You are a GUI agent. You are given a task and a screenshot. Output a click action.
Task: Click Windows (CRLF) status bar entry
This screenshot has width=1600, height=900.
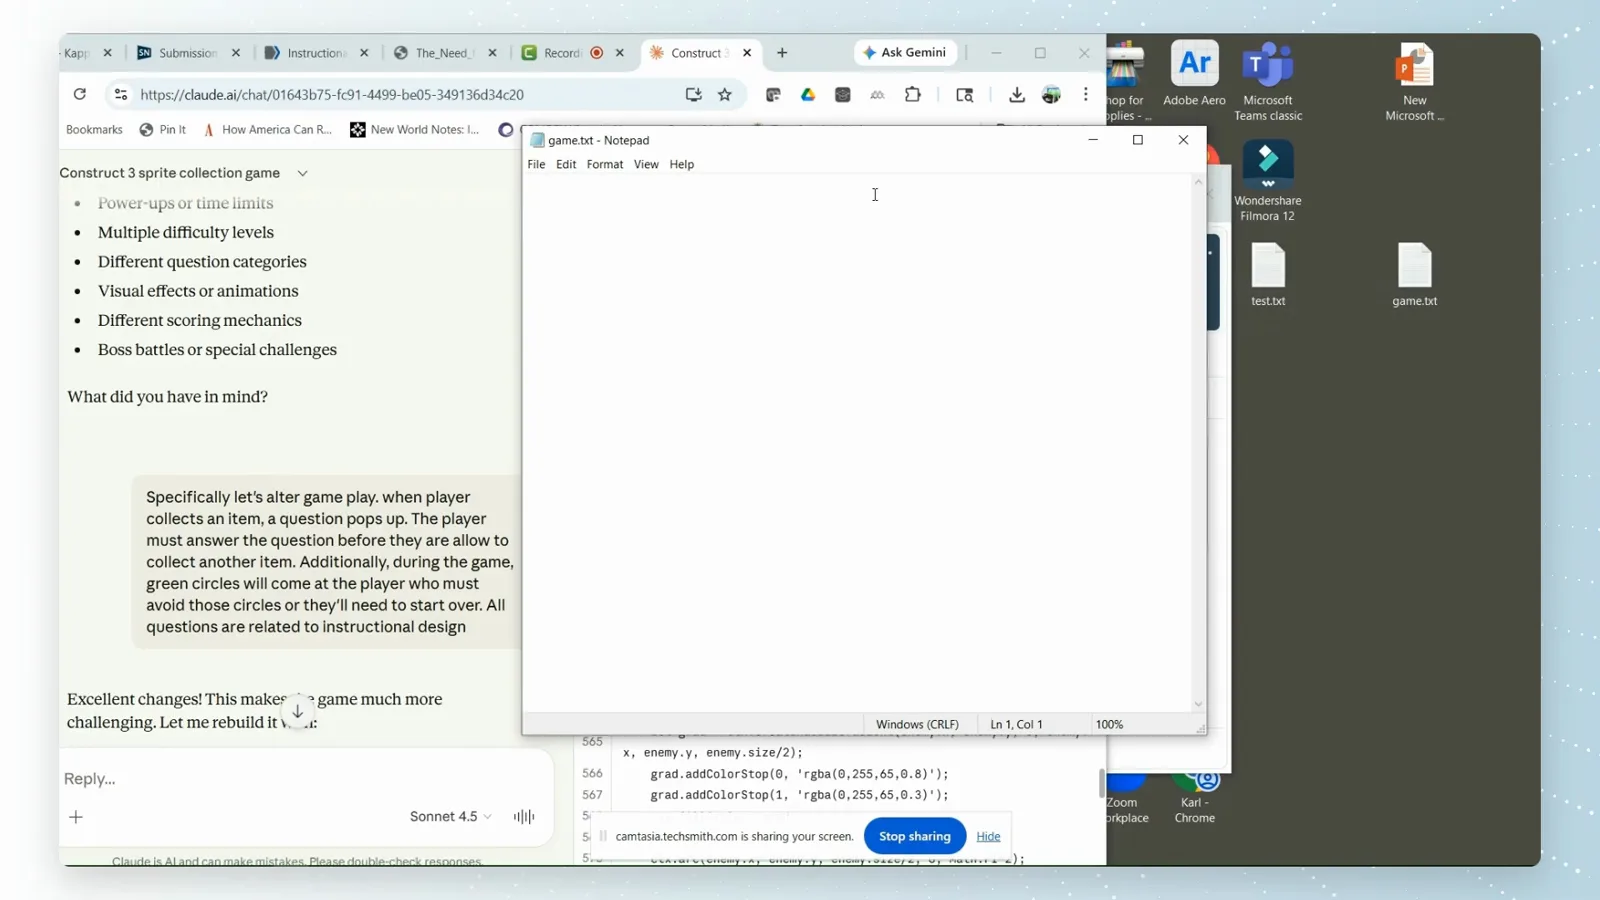917,724
